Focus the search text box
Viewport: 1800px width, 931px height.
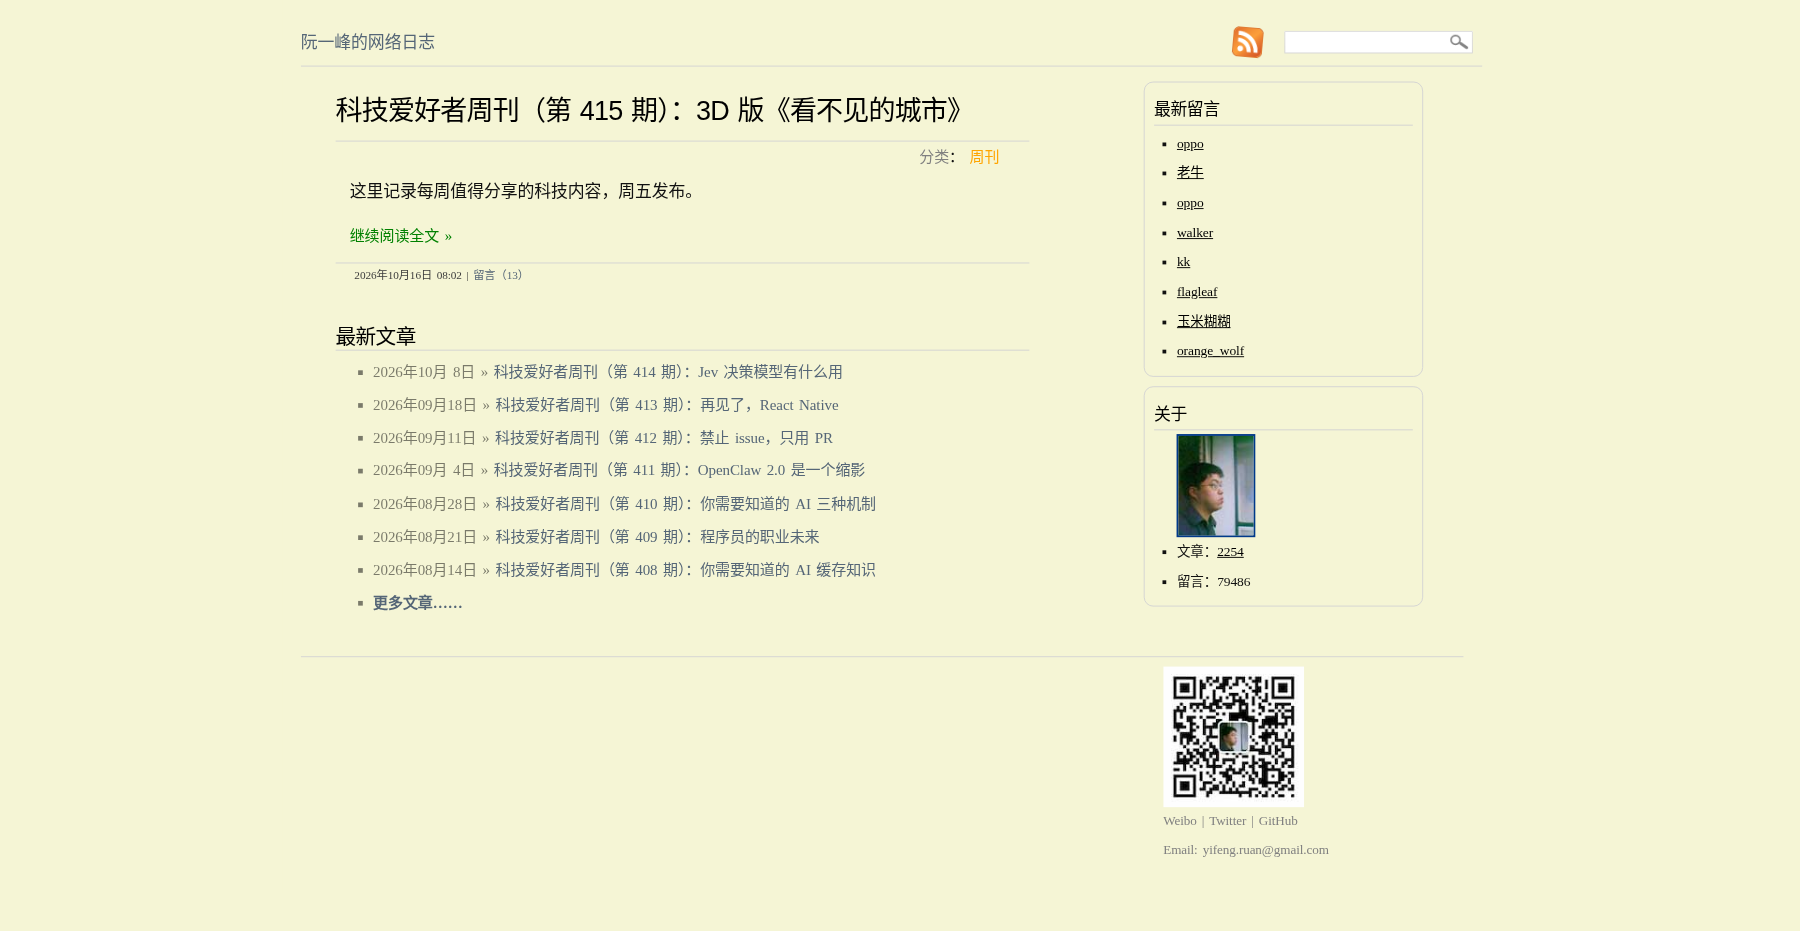[1366, 42]
